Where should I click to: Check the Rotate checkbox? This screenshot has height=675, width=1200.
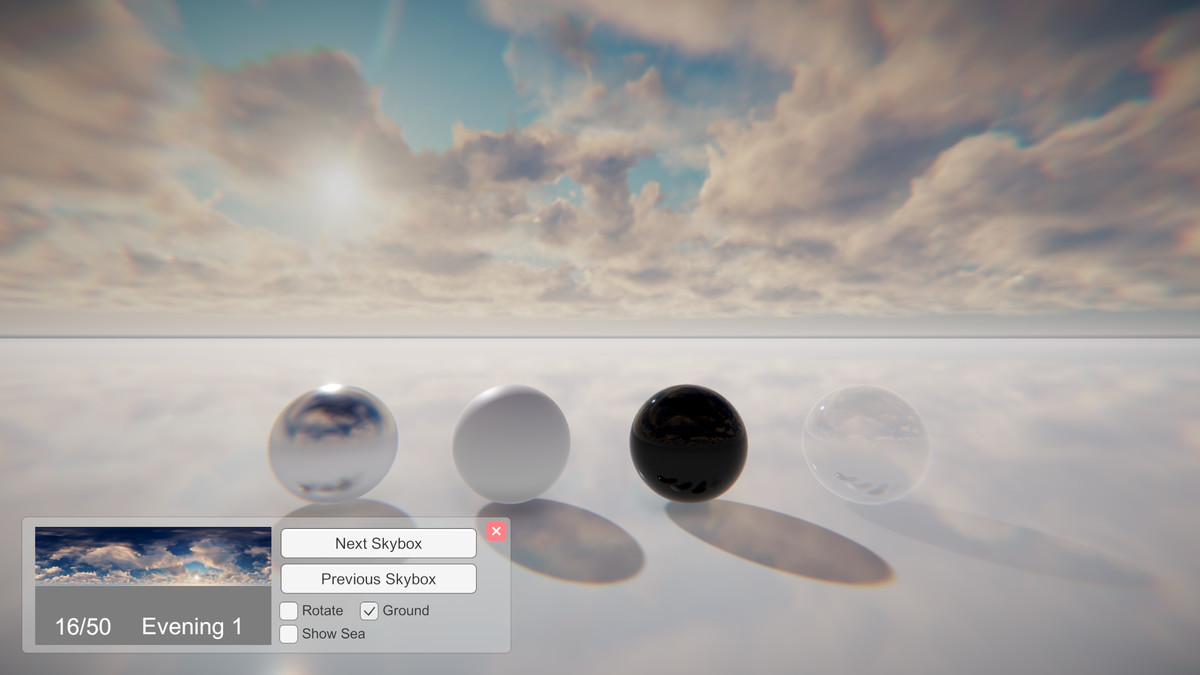pyautogui.click(x=288, y=610)
